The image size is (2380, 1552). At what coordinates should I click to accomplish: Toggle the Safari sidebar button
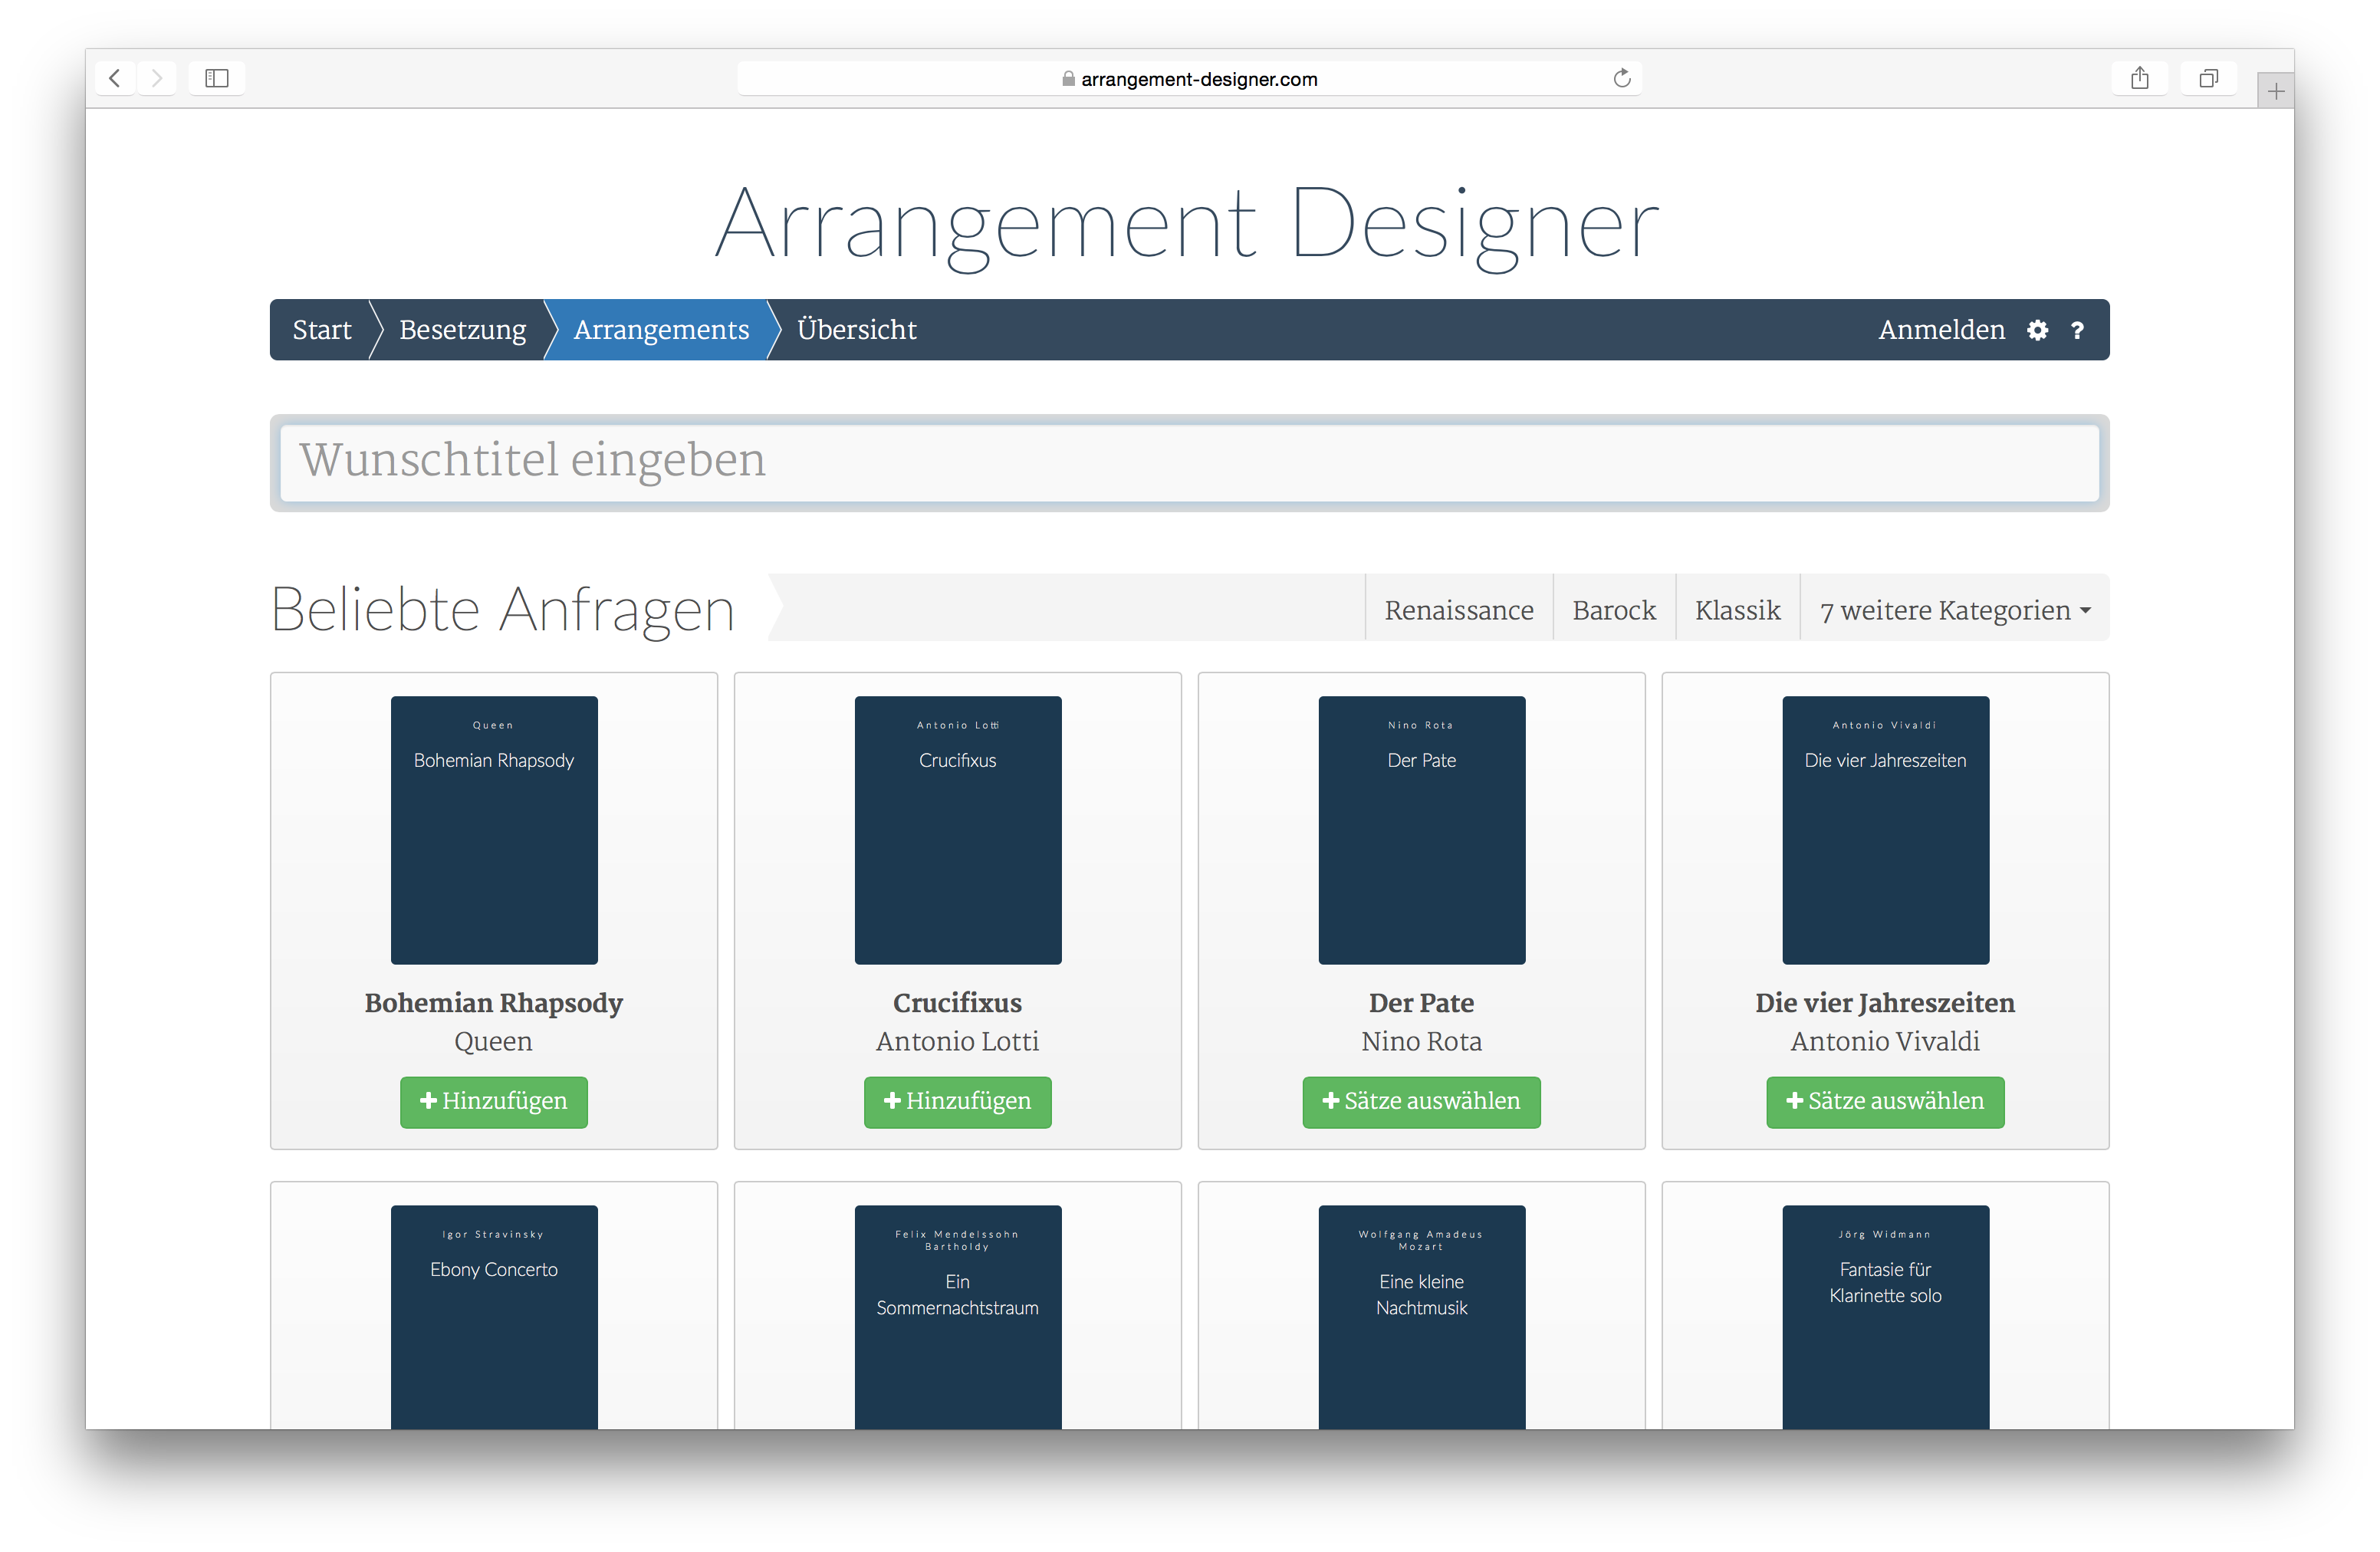tap(217, 78)
